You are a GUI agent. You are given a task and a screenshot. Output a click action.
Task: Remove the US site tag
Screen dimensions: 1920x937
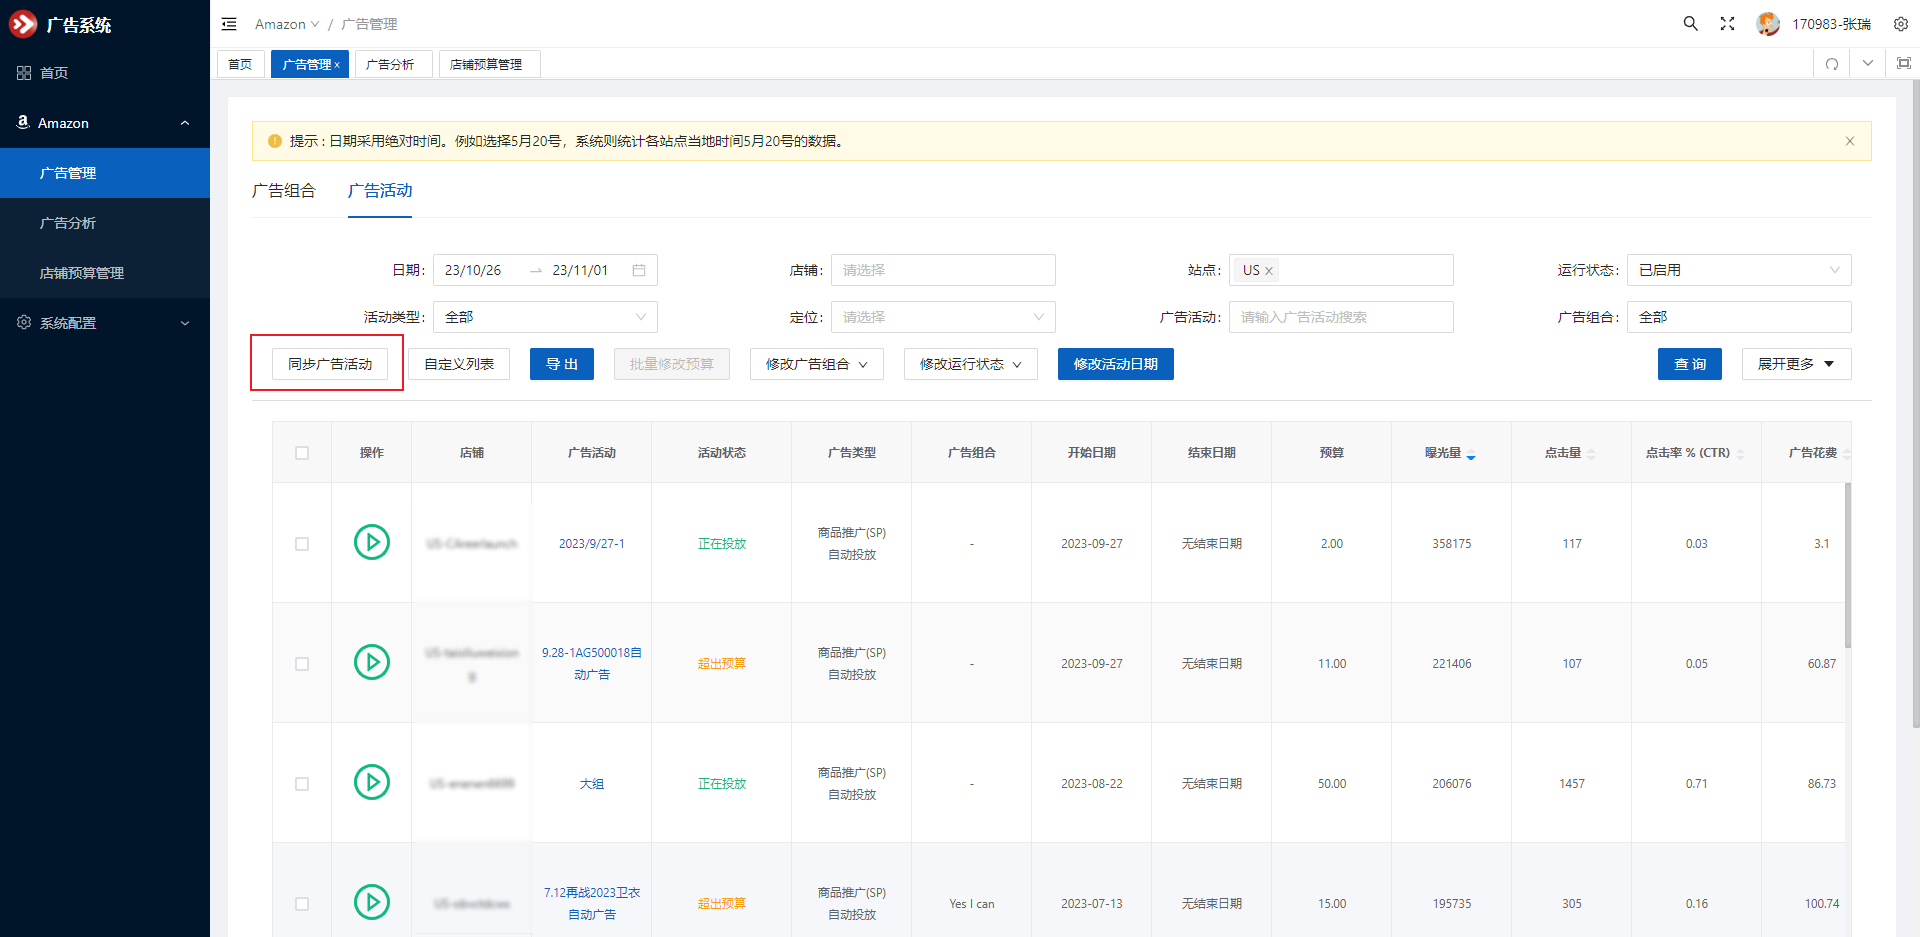(x=1269, y=271)
